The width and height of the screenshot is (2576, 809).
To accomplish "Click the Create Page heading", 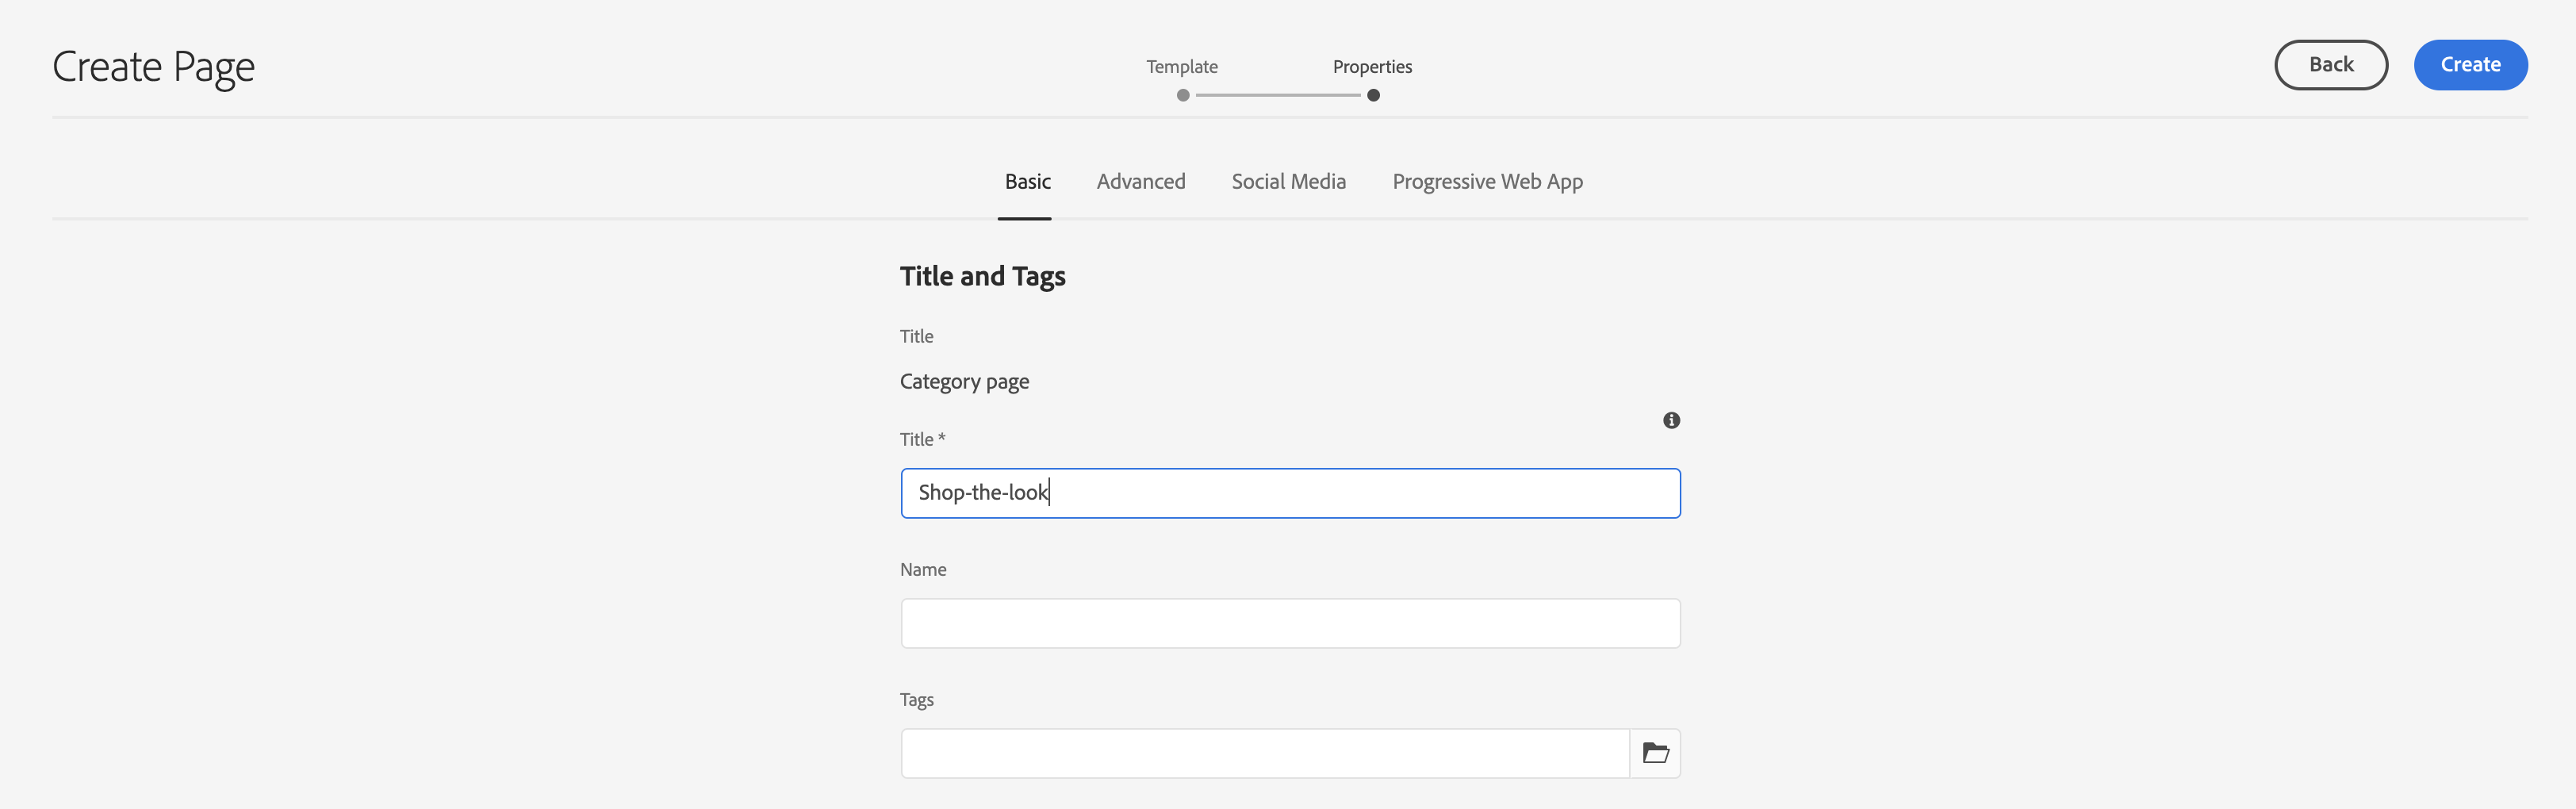I will pyautogui.click(x=154, y=67).
